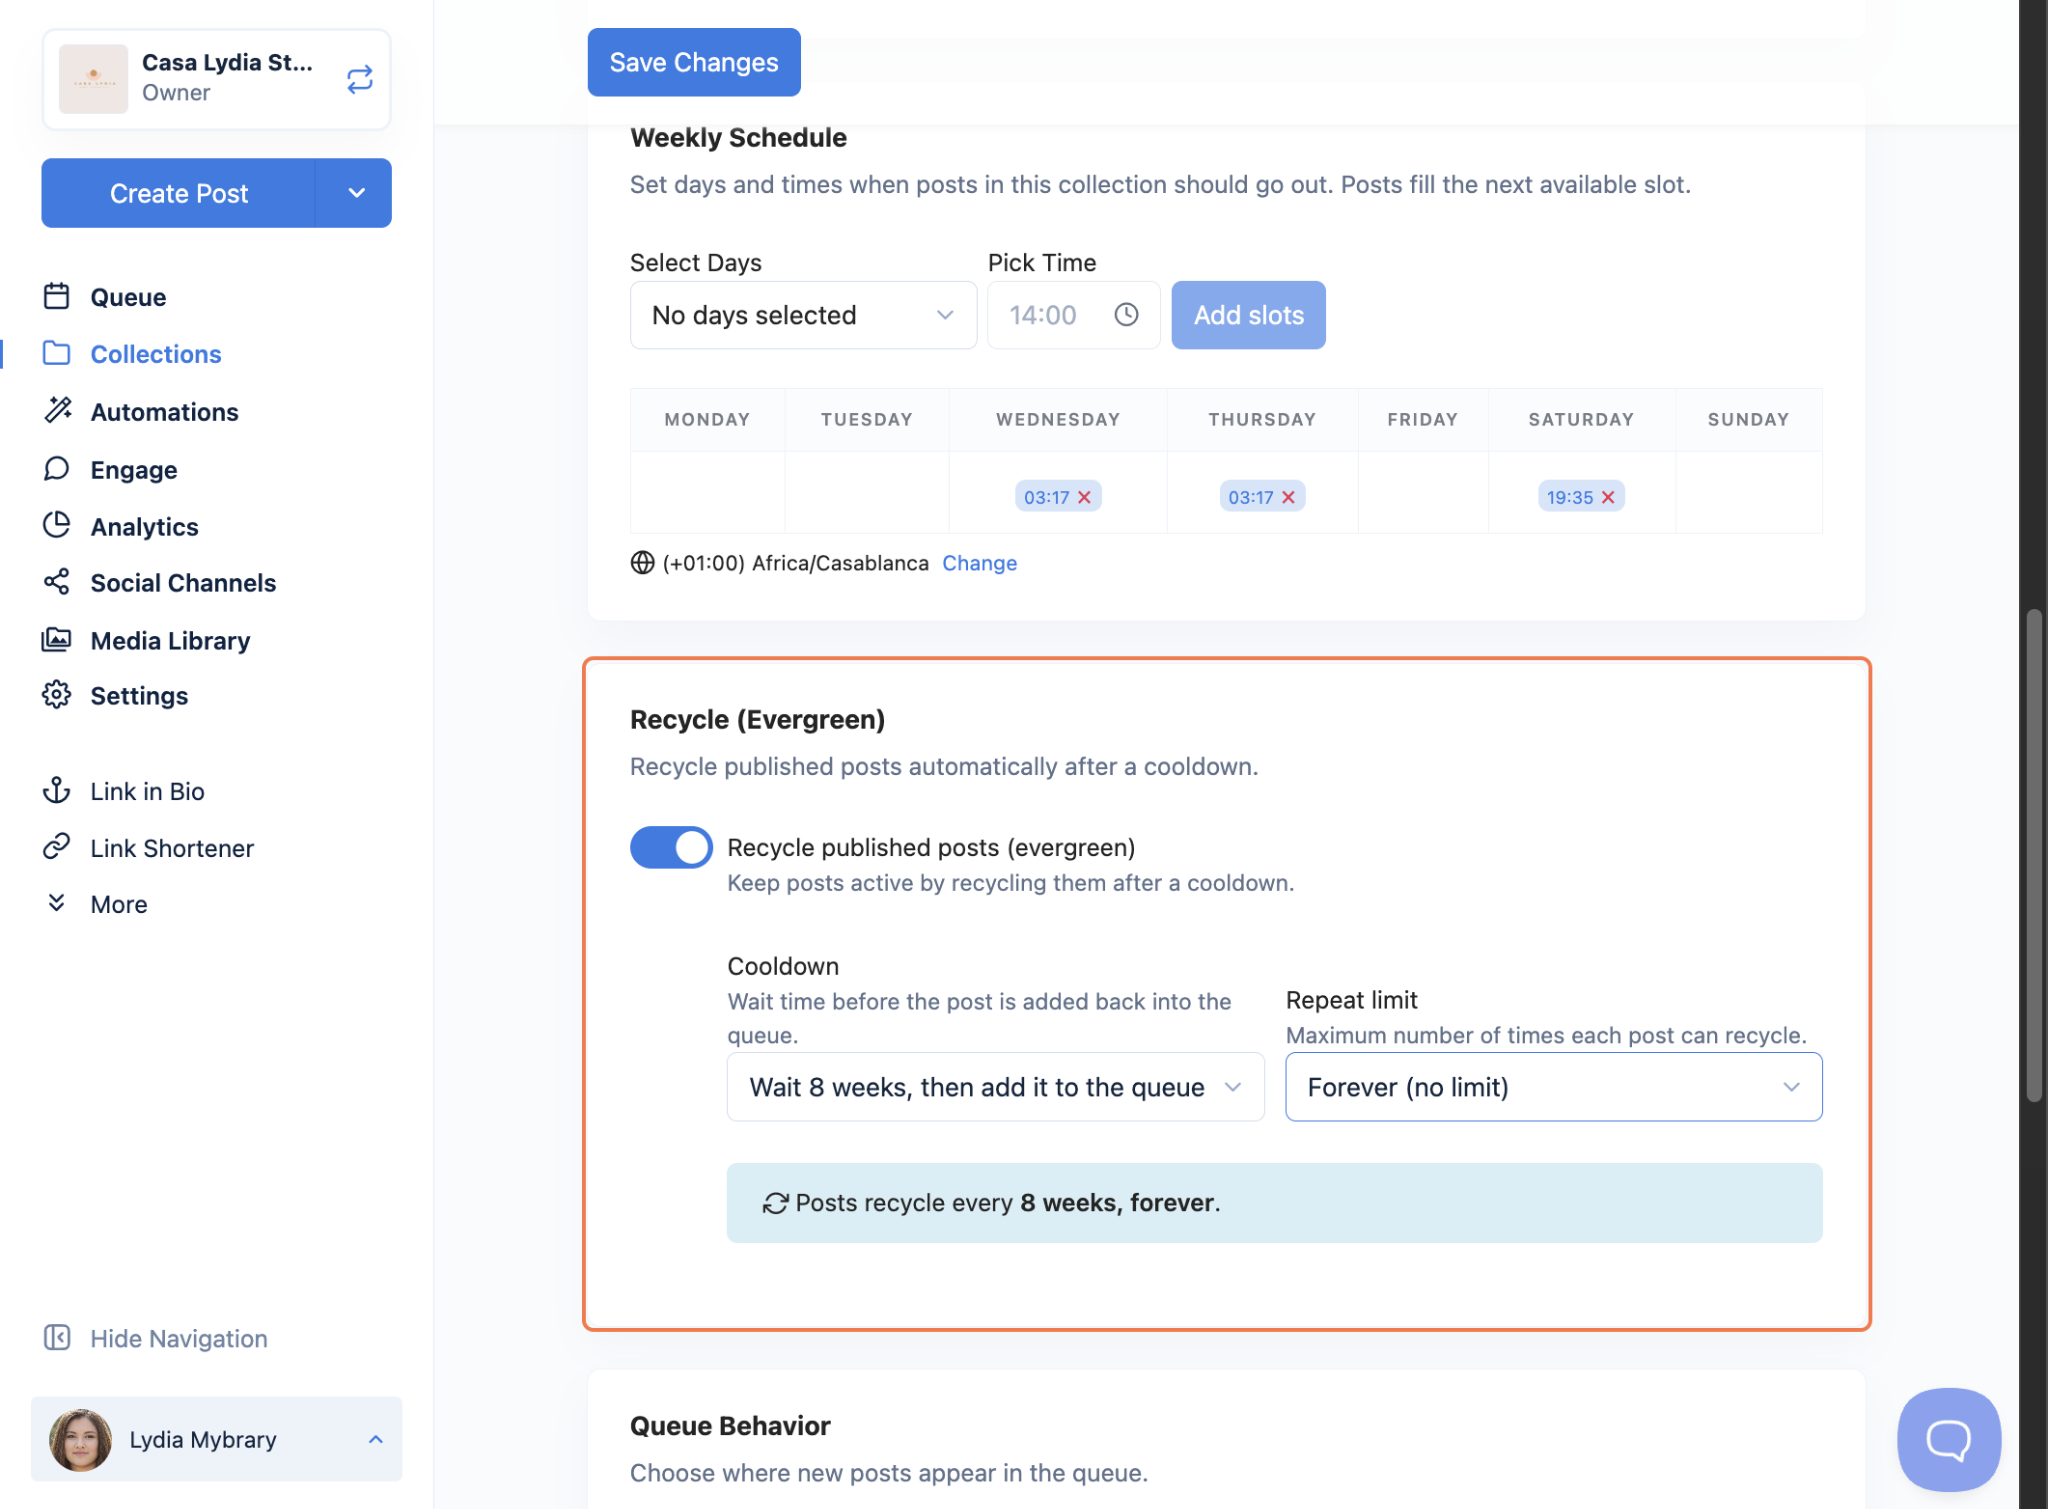Open the chat support bubble

tap(1948, 1439)
